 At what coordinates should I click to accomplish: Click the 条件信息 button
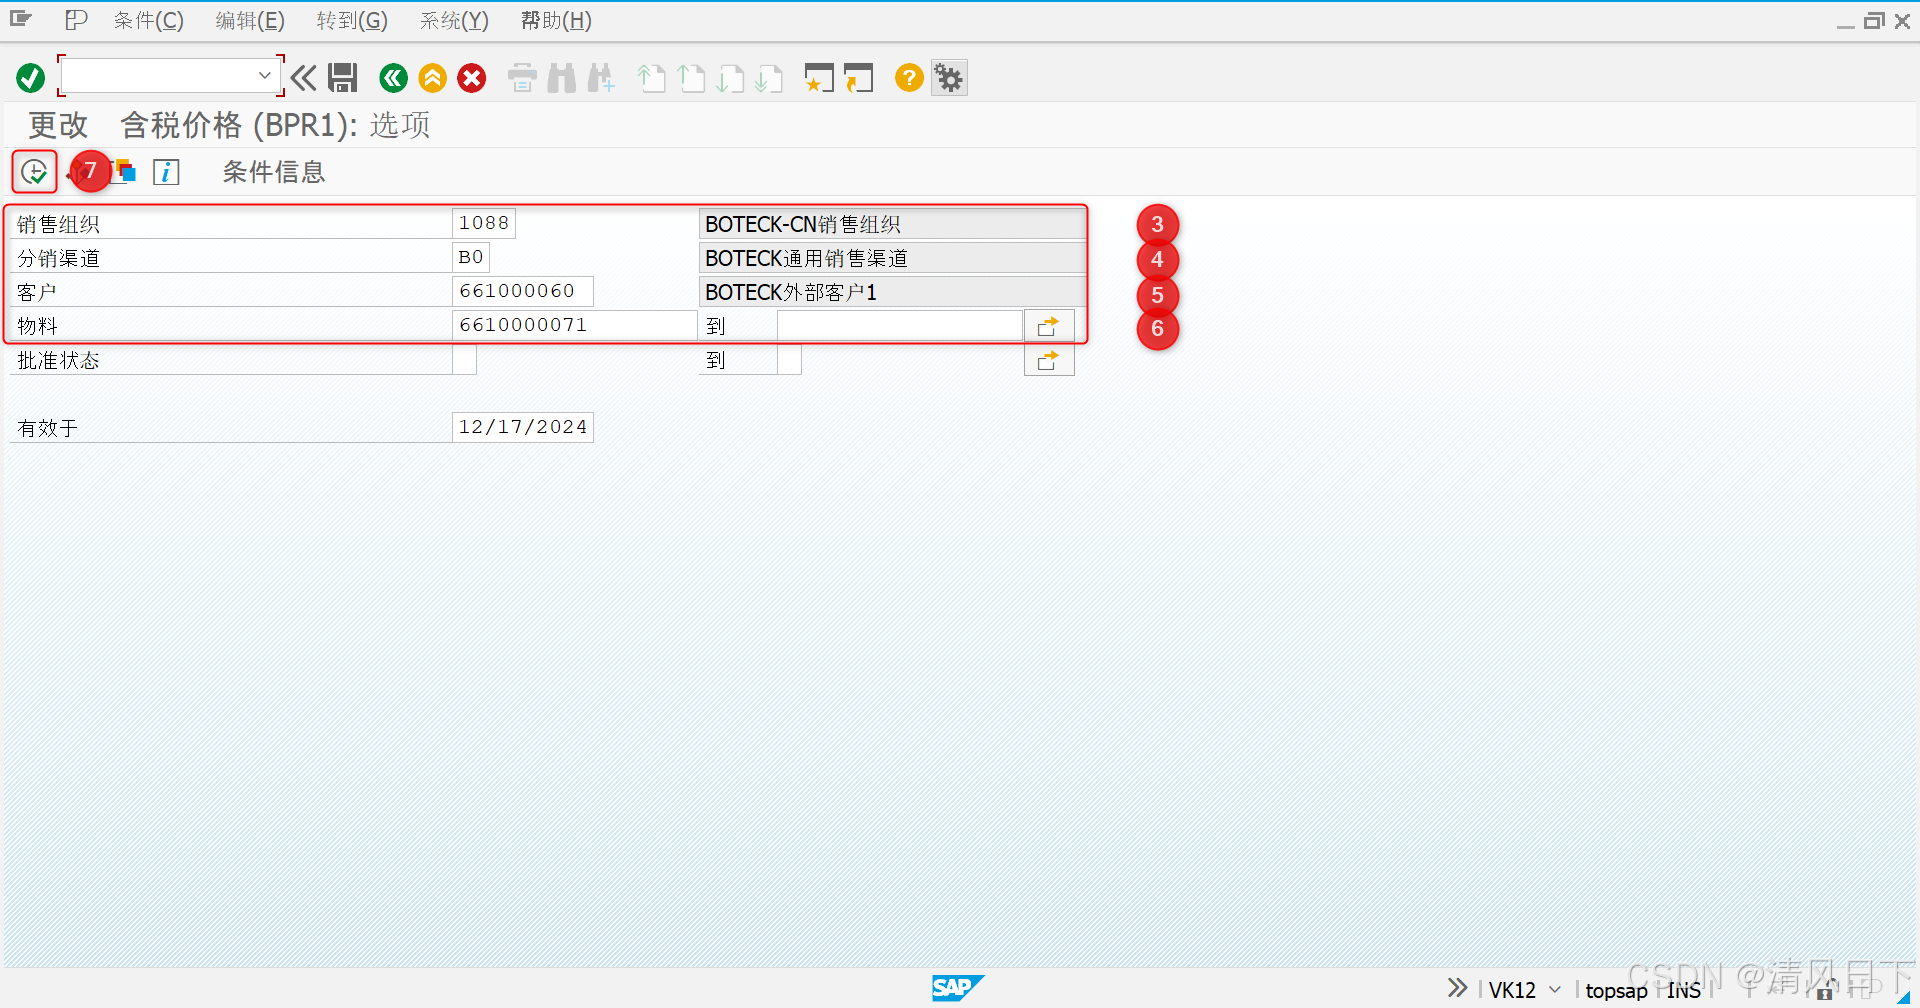point(273,172)
